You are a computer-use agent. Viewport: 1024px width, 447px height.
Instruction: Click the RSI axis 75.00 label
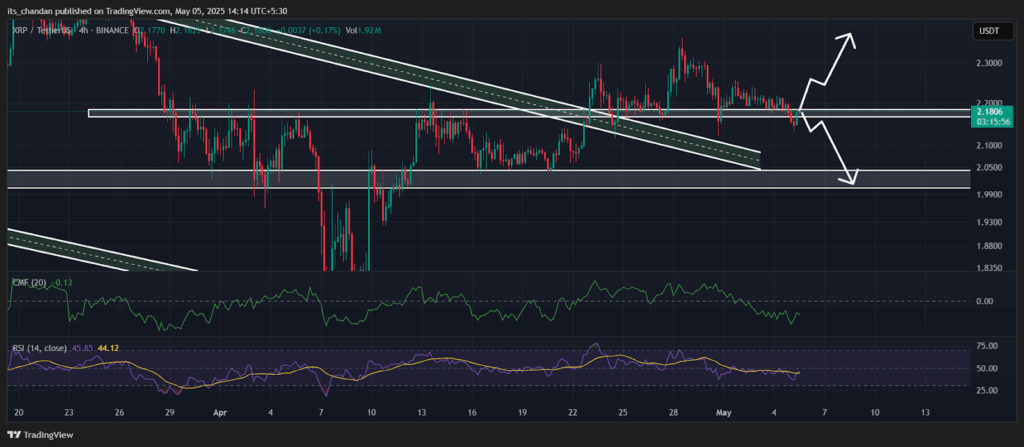987,346
